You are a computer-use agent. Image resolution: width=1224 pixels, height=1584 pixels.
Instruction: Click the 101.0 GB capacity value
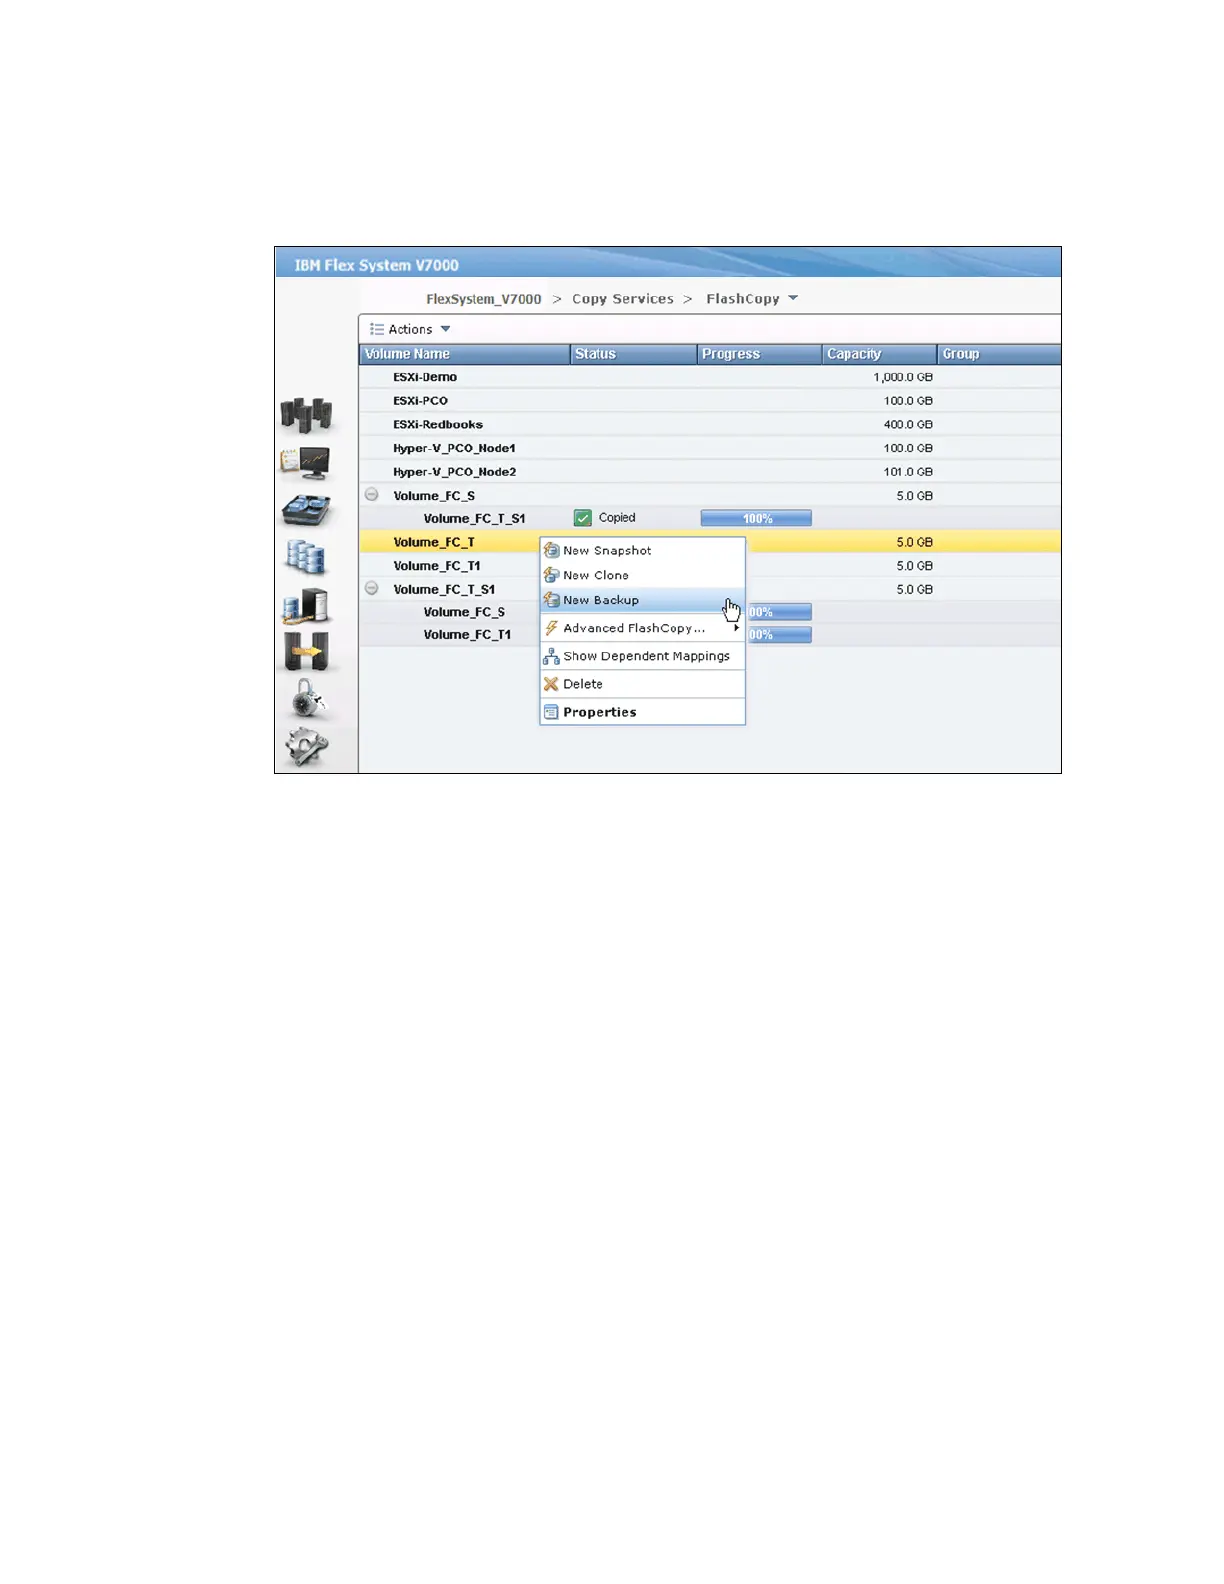(x=908, y=471)
